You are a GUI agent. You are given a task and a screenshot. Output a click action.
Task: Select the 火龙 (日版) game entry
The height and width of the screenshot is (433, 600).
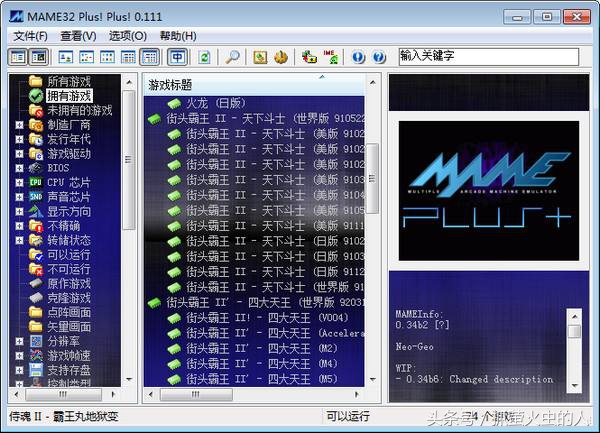tap(215, 103)
